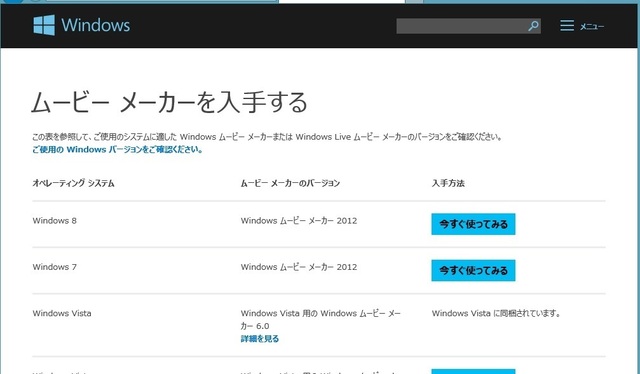Select the ムービー メーカーのバージョン column header
The image size is (640, 374).
[x=290, y=183]
